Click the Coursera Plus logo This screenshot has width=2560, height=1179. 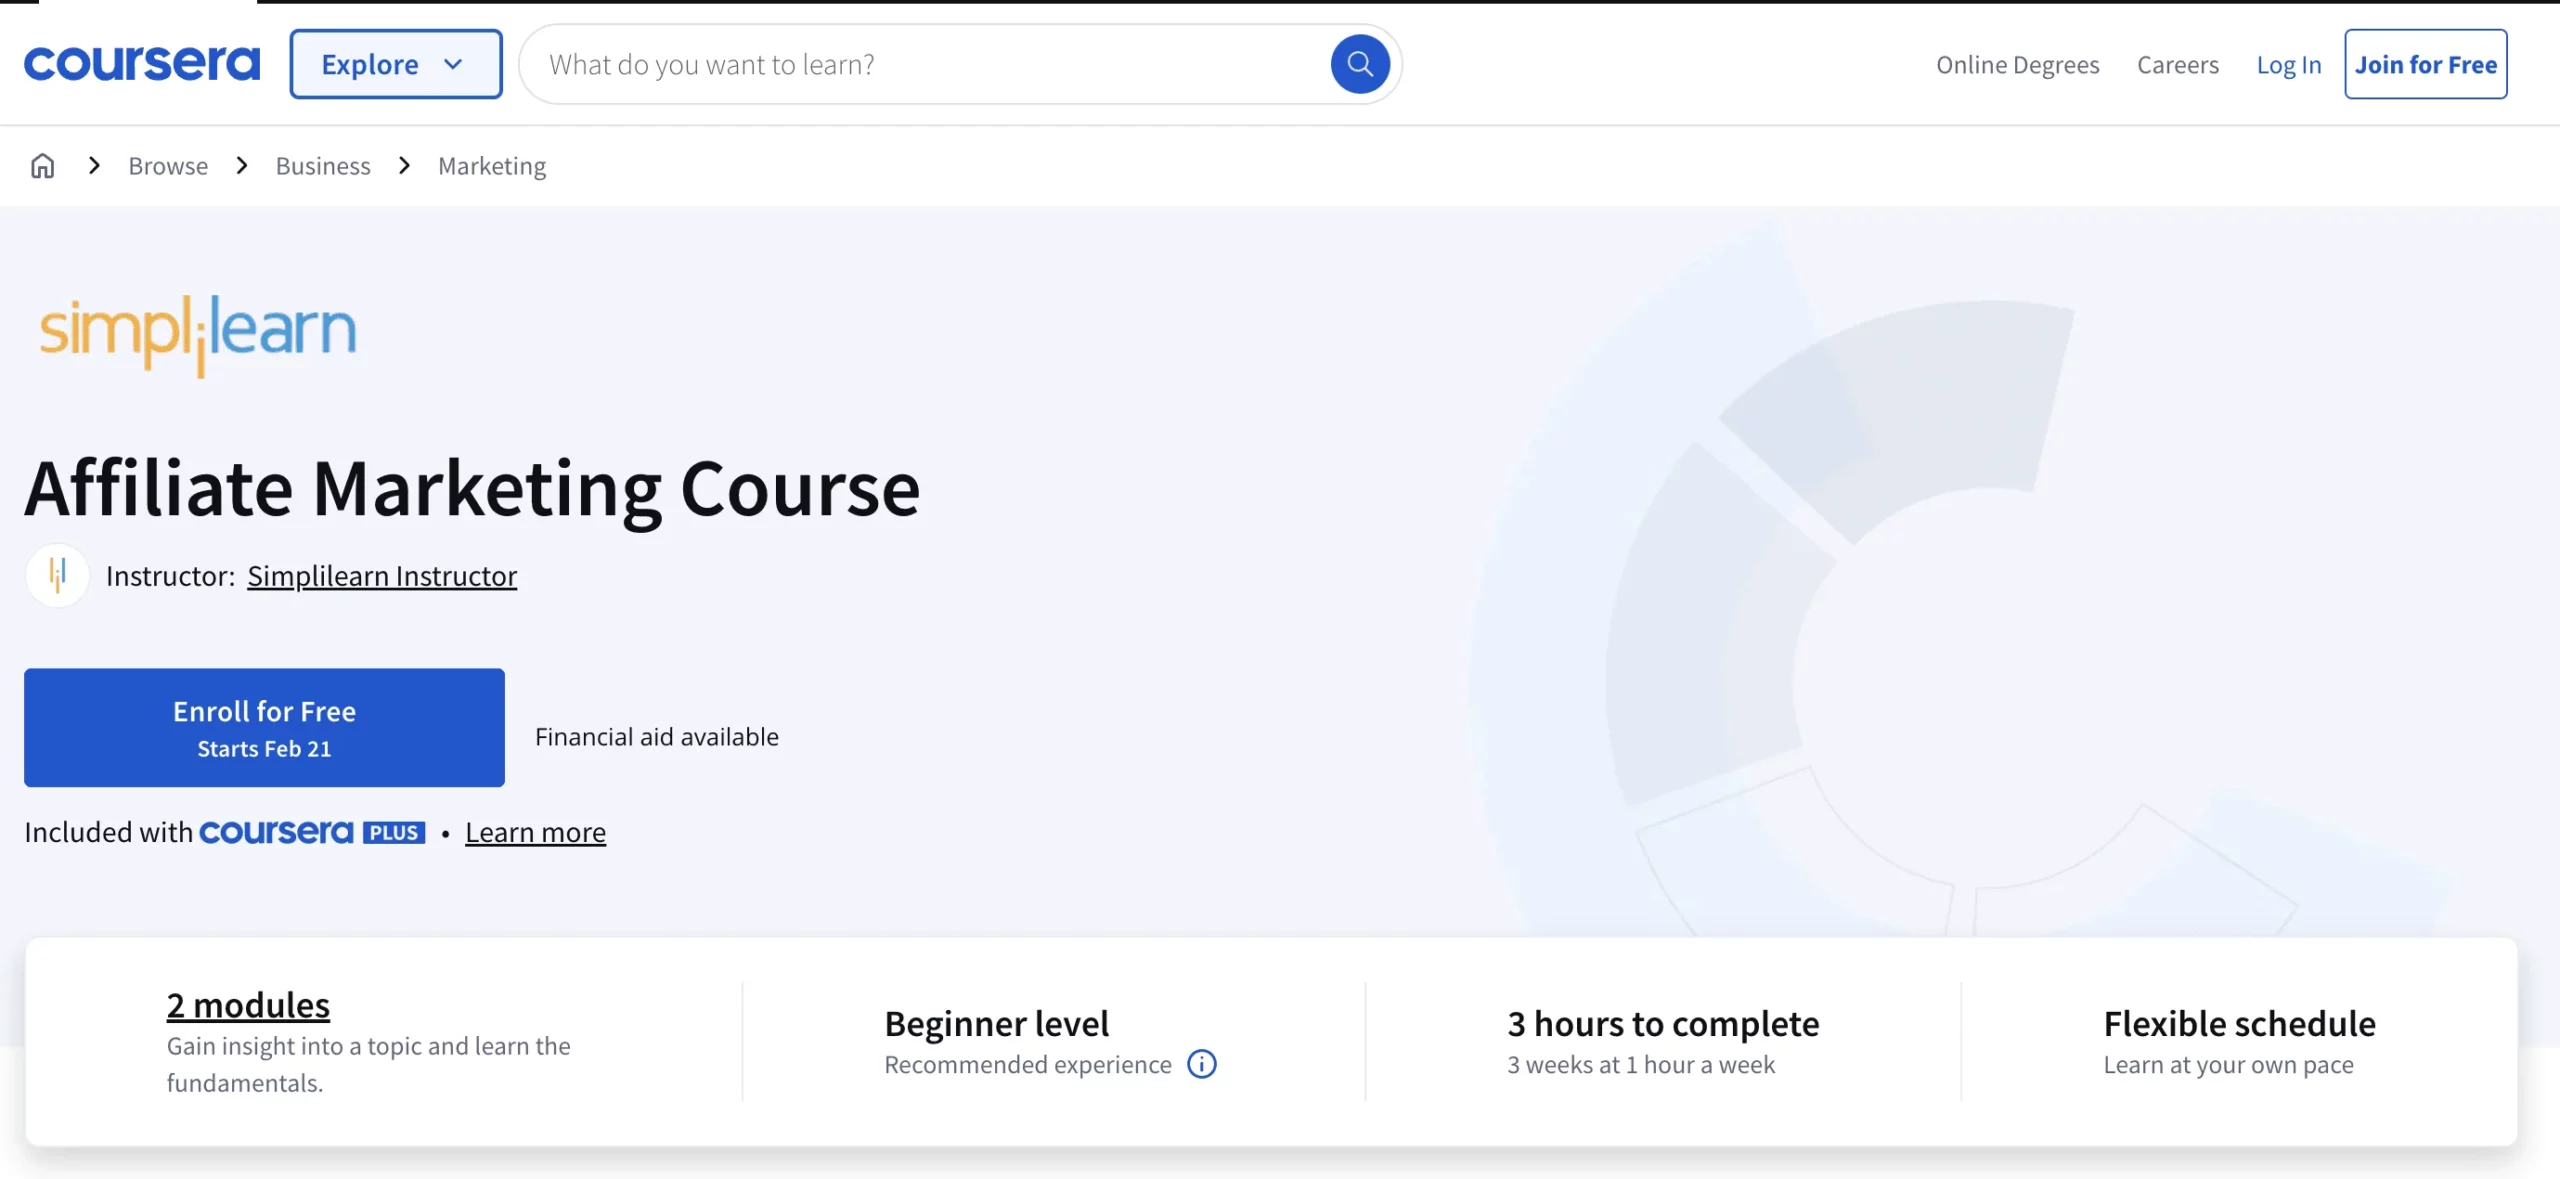312,832
